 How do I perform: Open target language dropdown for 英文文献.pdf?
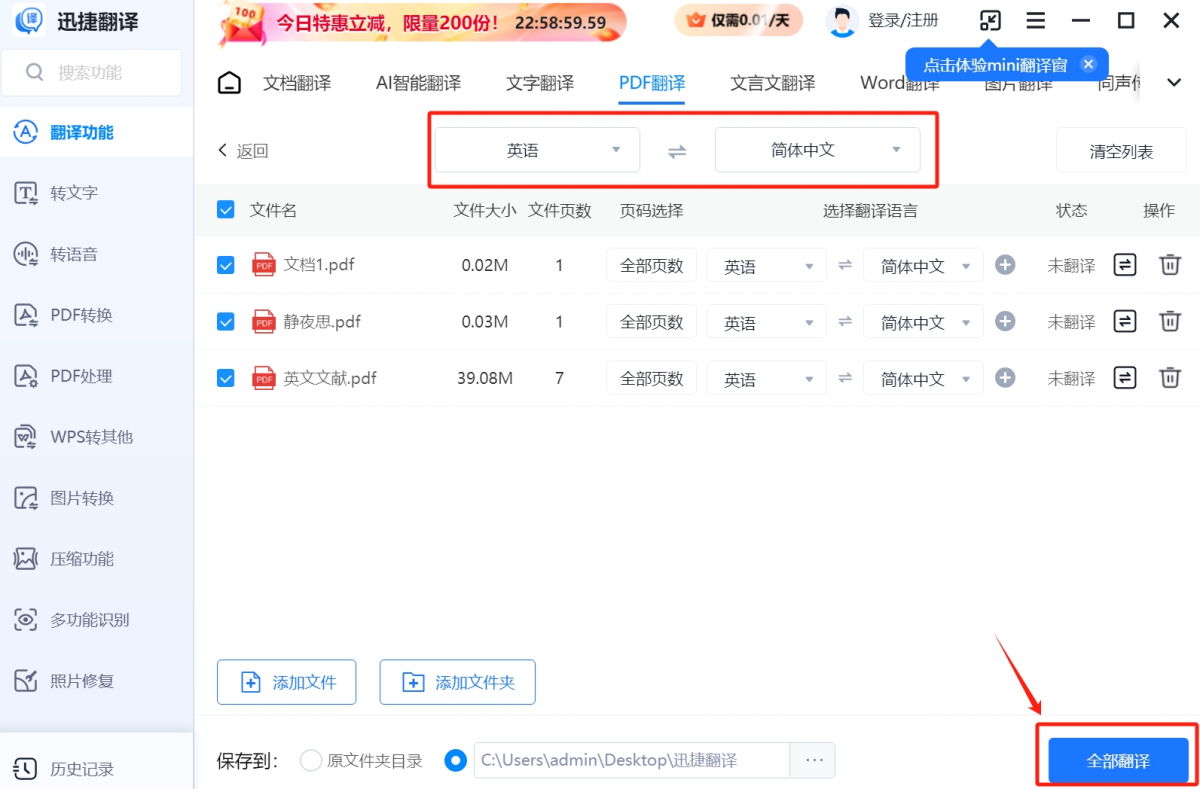tap(923, 379)
